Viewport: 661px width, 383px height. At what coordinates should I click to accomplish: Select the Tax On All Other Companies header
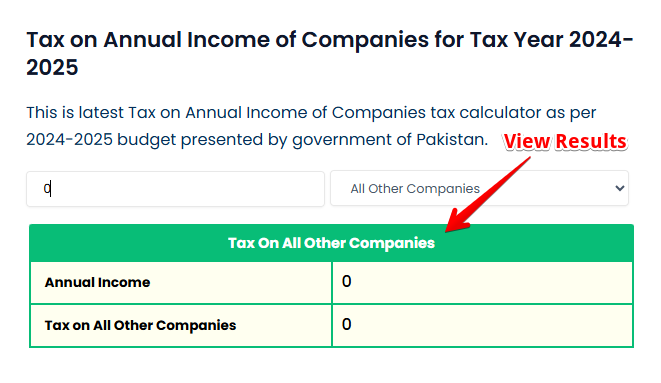[331, 243]
